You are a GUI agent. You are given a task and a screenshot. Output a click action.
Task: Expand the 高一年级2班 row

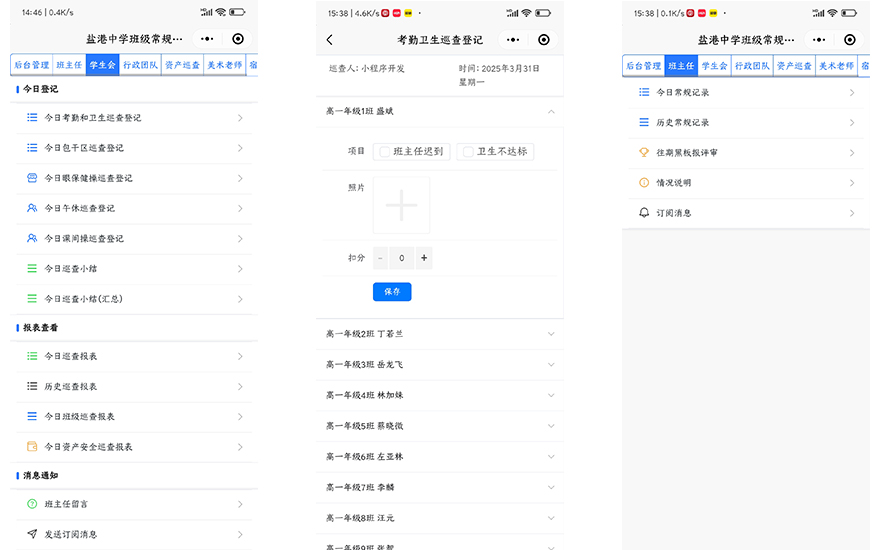tap(439, 334)
